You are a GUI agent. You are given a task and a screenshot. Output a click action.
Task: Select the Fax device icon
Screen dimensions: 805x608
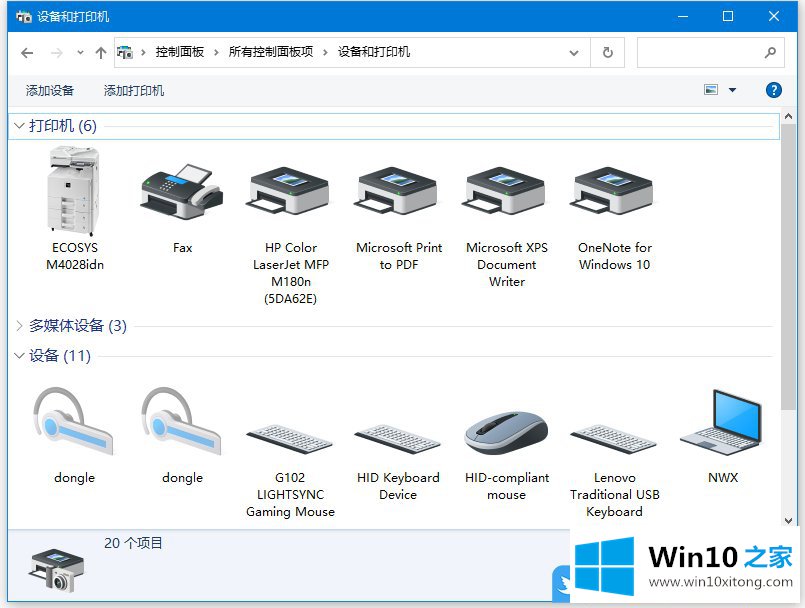tap(182, 192)
